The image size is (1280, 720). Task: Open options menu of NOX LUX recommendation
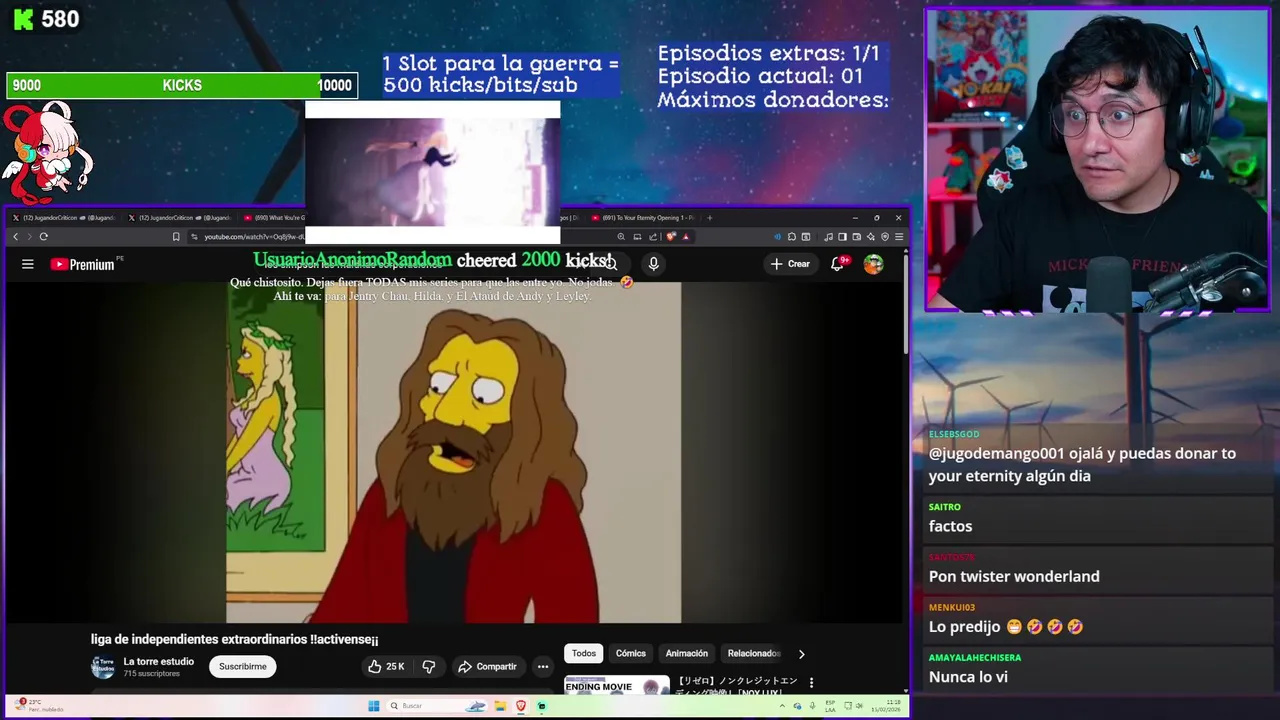[811, 683]
